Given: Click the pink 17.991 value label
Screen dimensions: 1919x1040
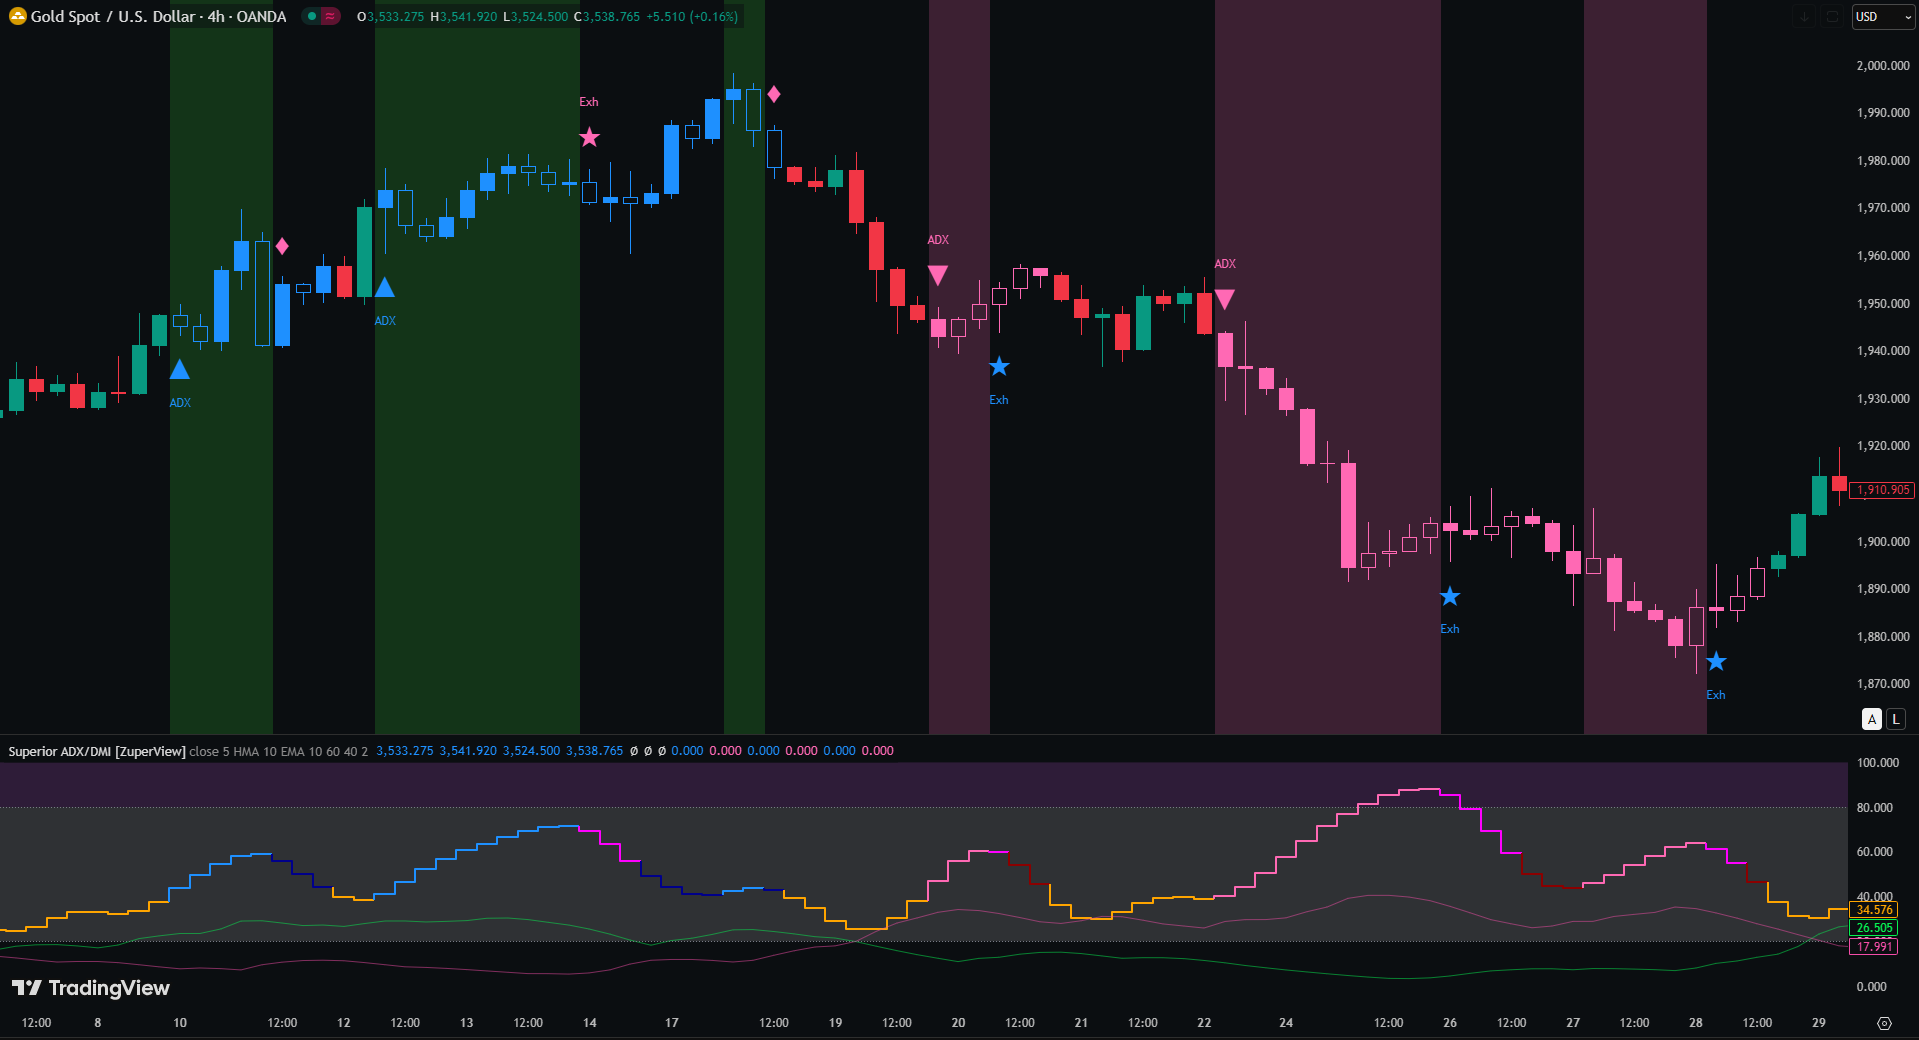Looking at the screenshot, I should (x=1874, y=946).
